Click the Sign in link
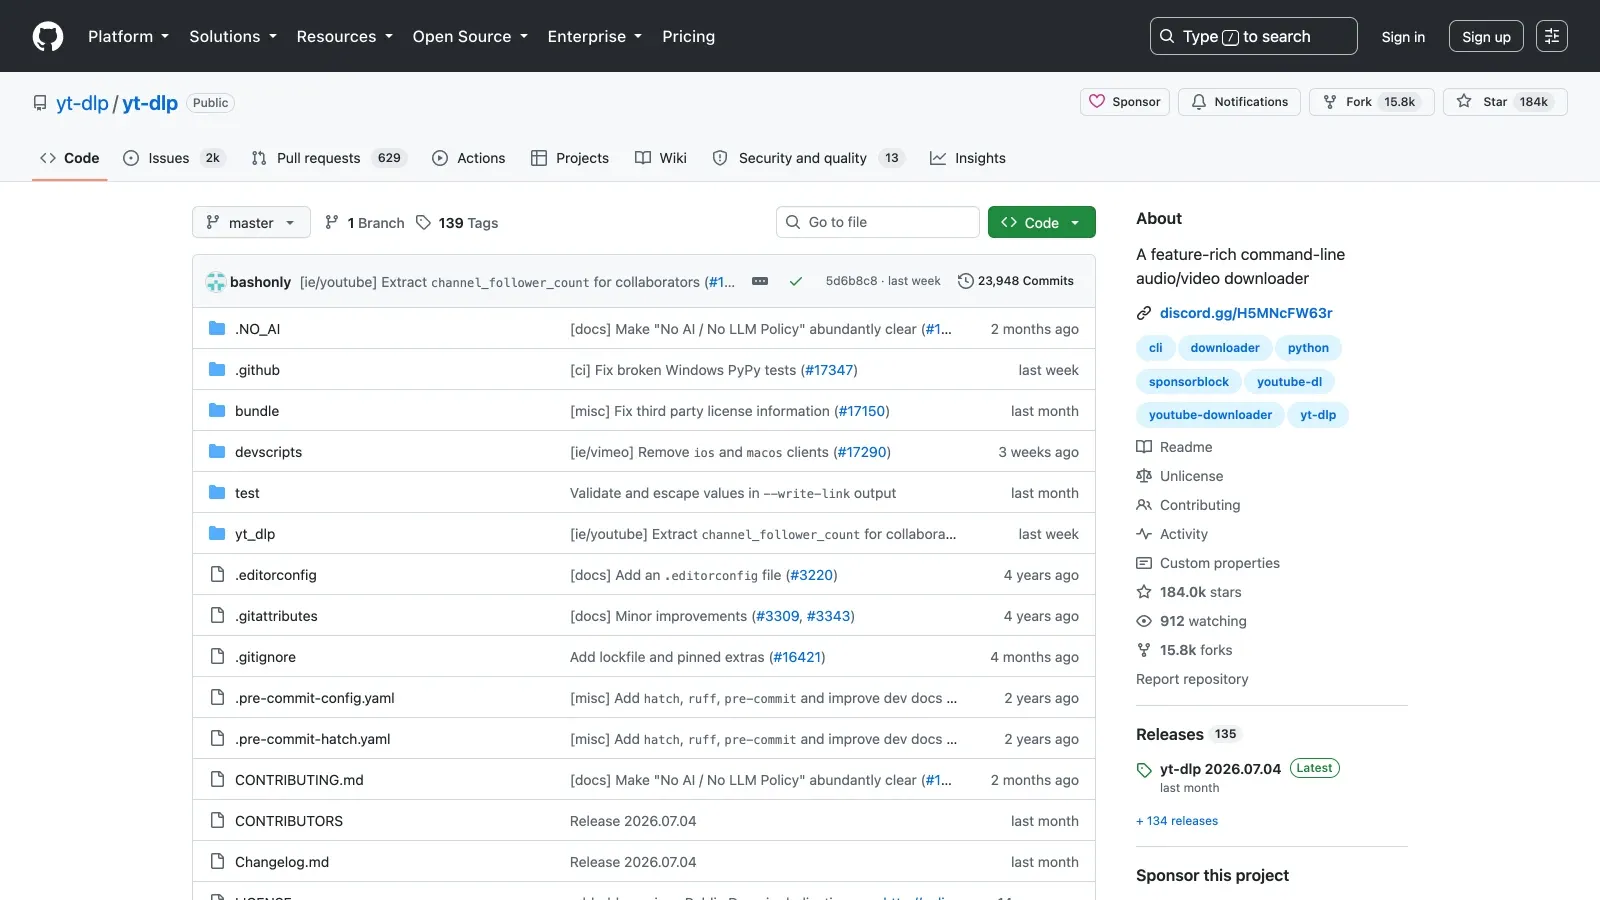Screen dimensions: 1600x900 tap(1403, 36)
